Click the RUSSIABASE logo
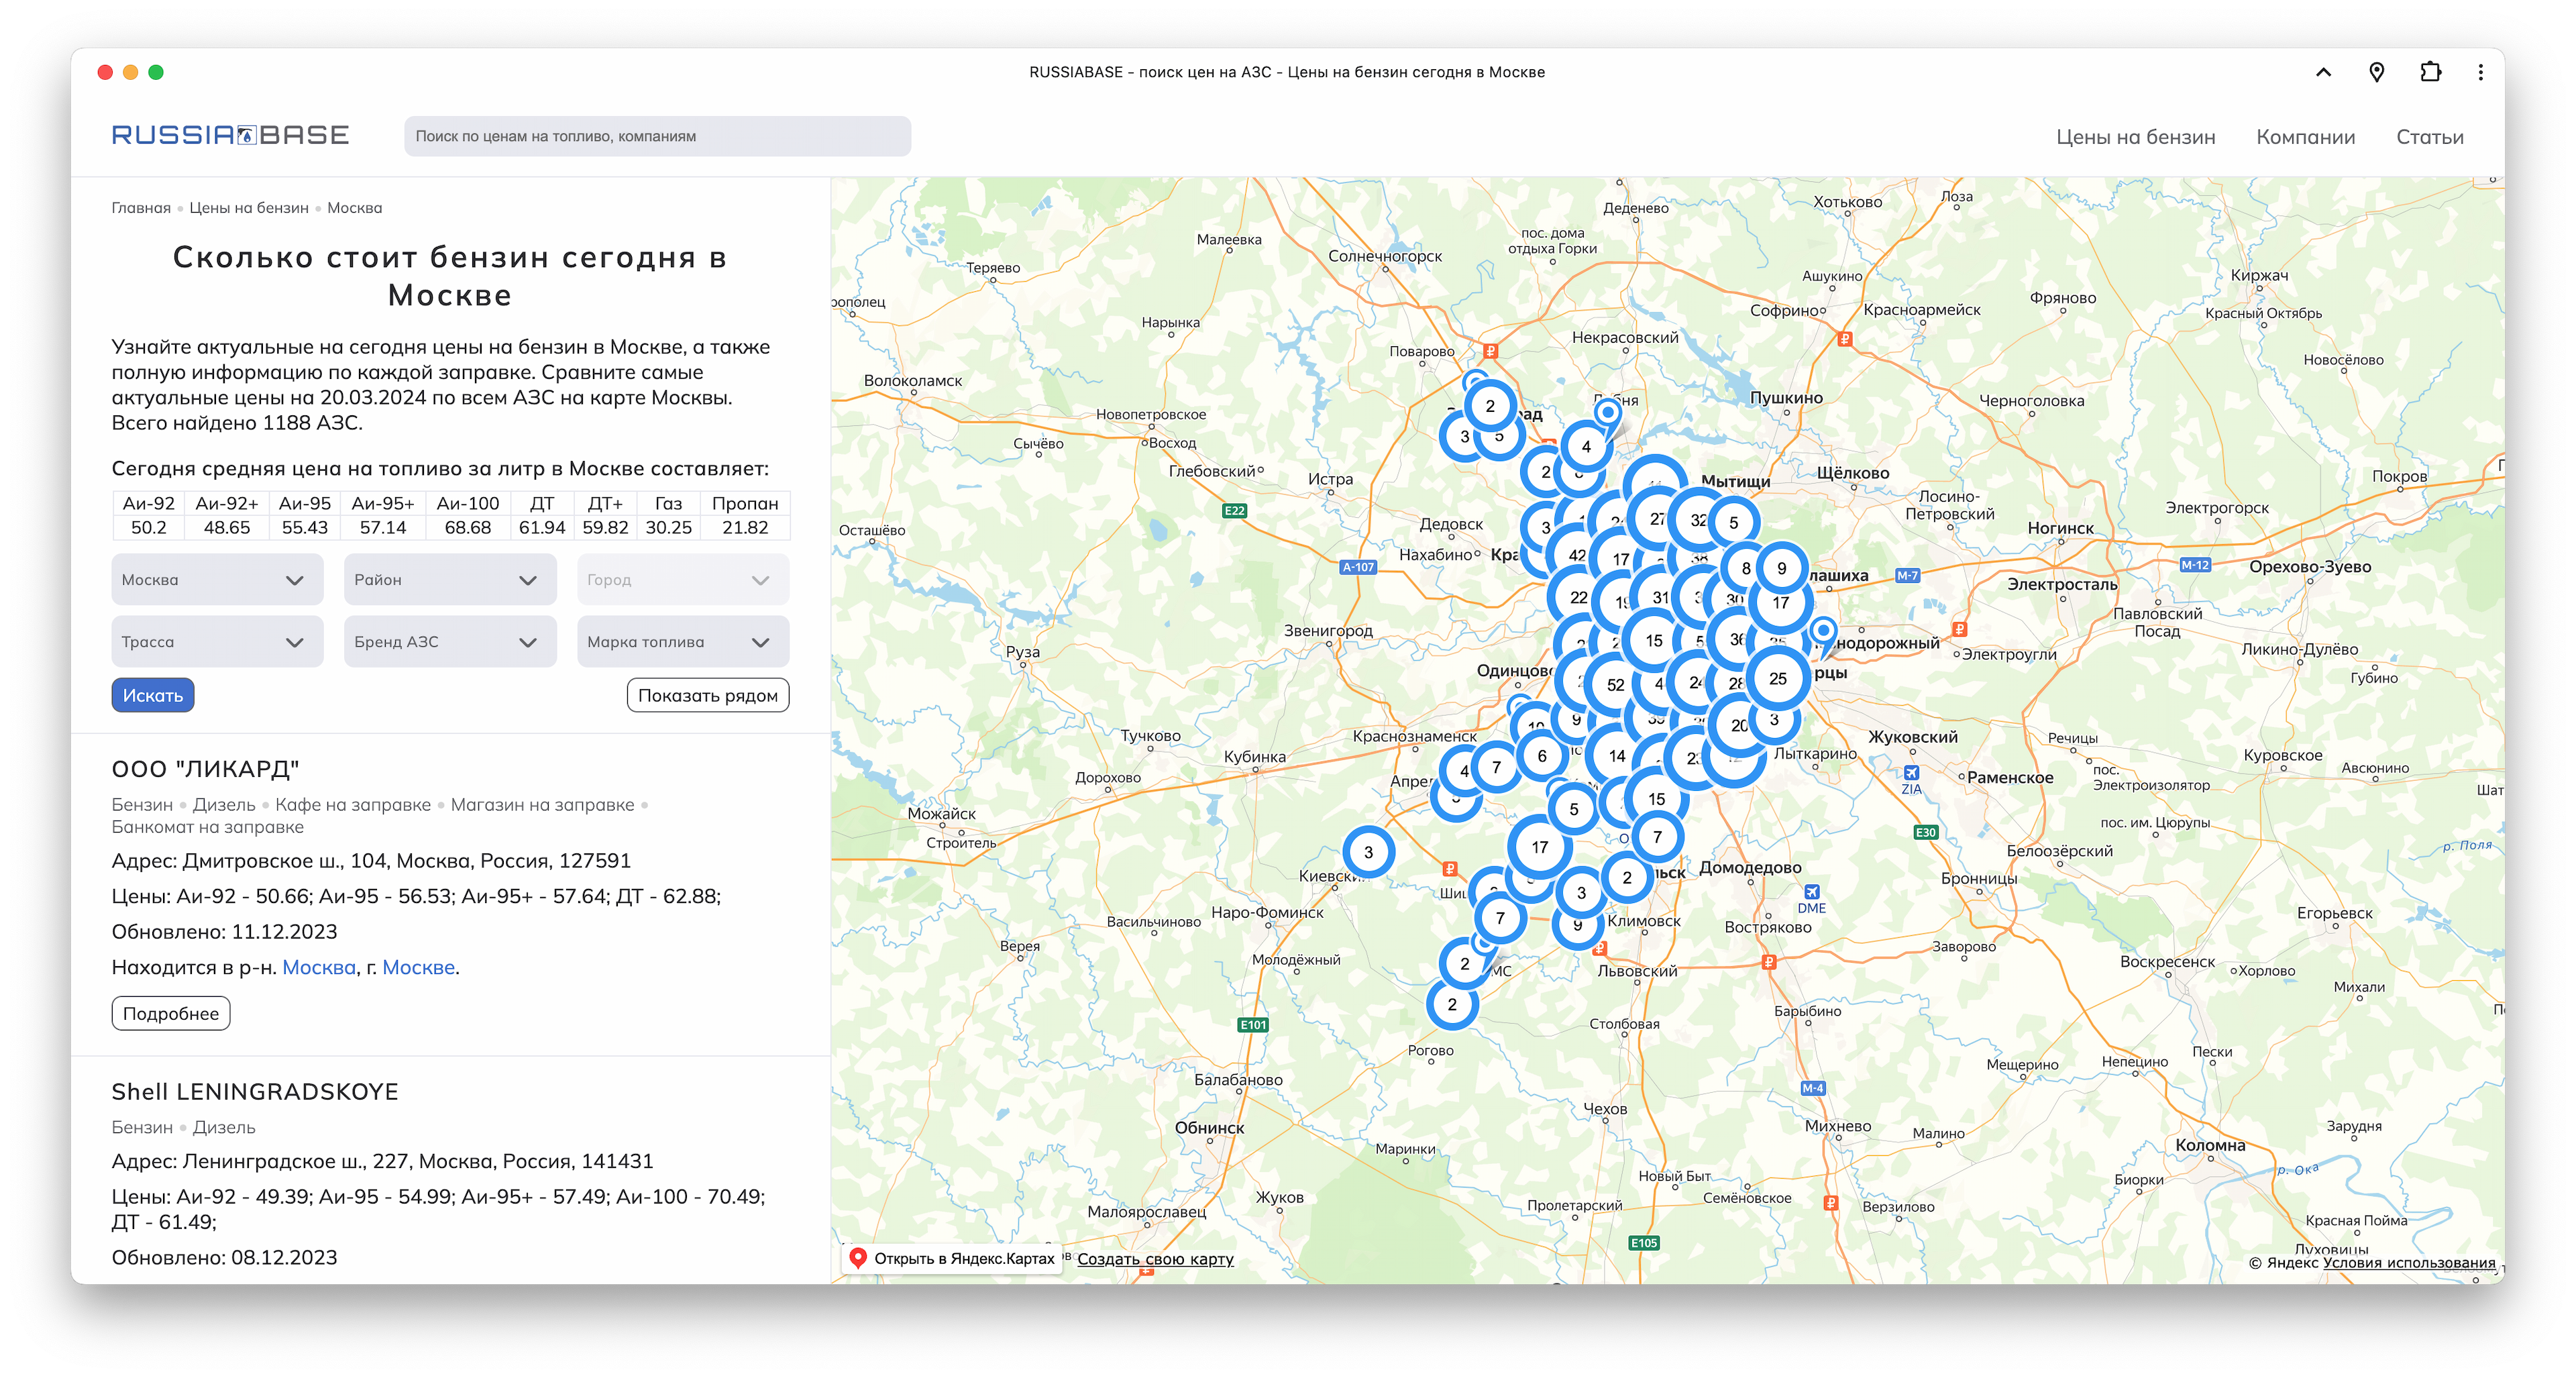Viewport: 2576px width, 1378px height. [230, 135]
